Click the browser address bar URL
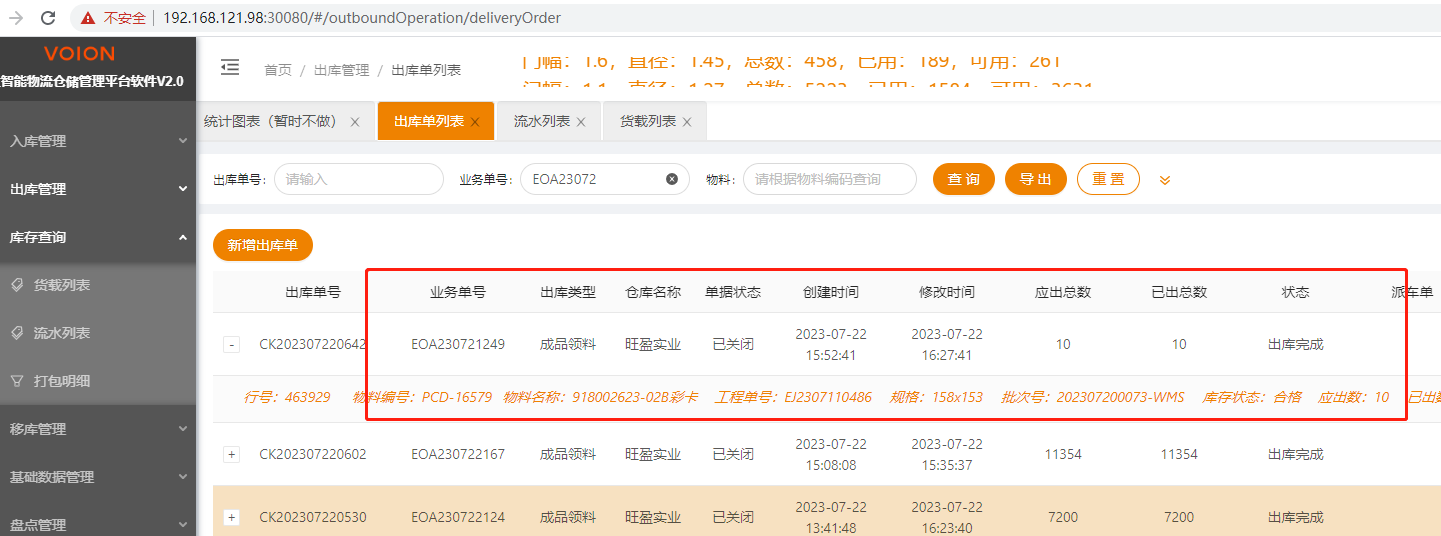This screenshot has height=536, width=1441. 361,18
